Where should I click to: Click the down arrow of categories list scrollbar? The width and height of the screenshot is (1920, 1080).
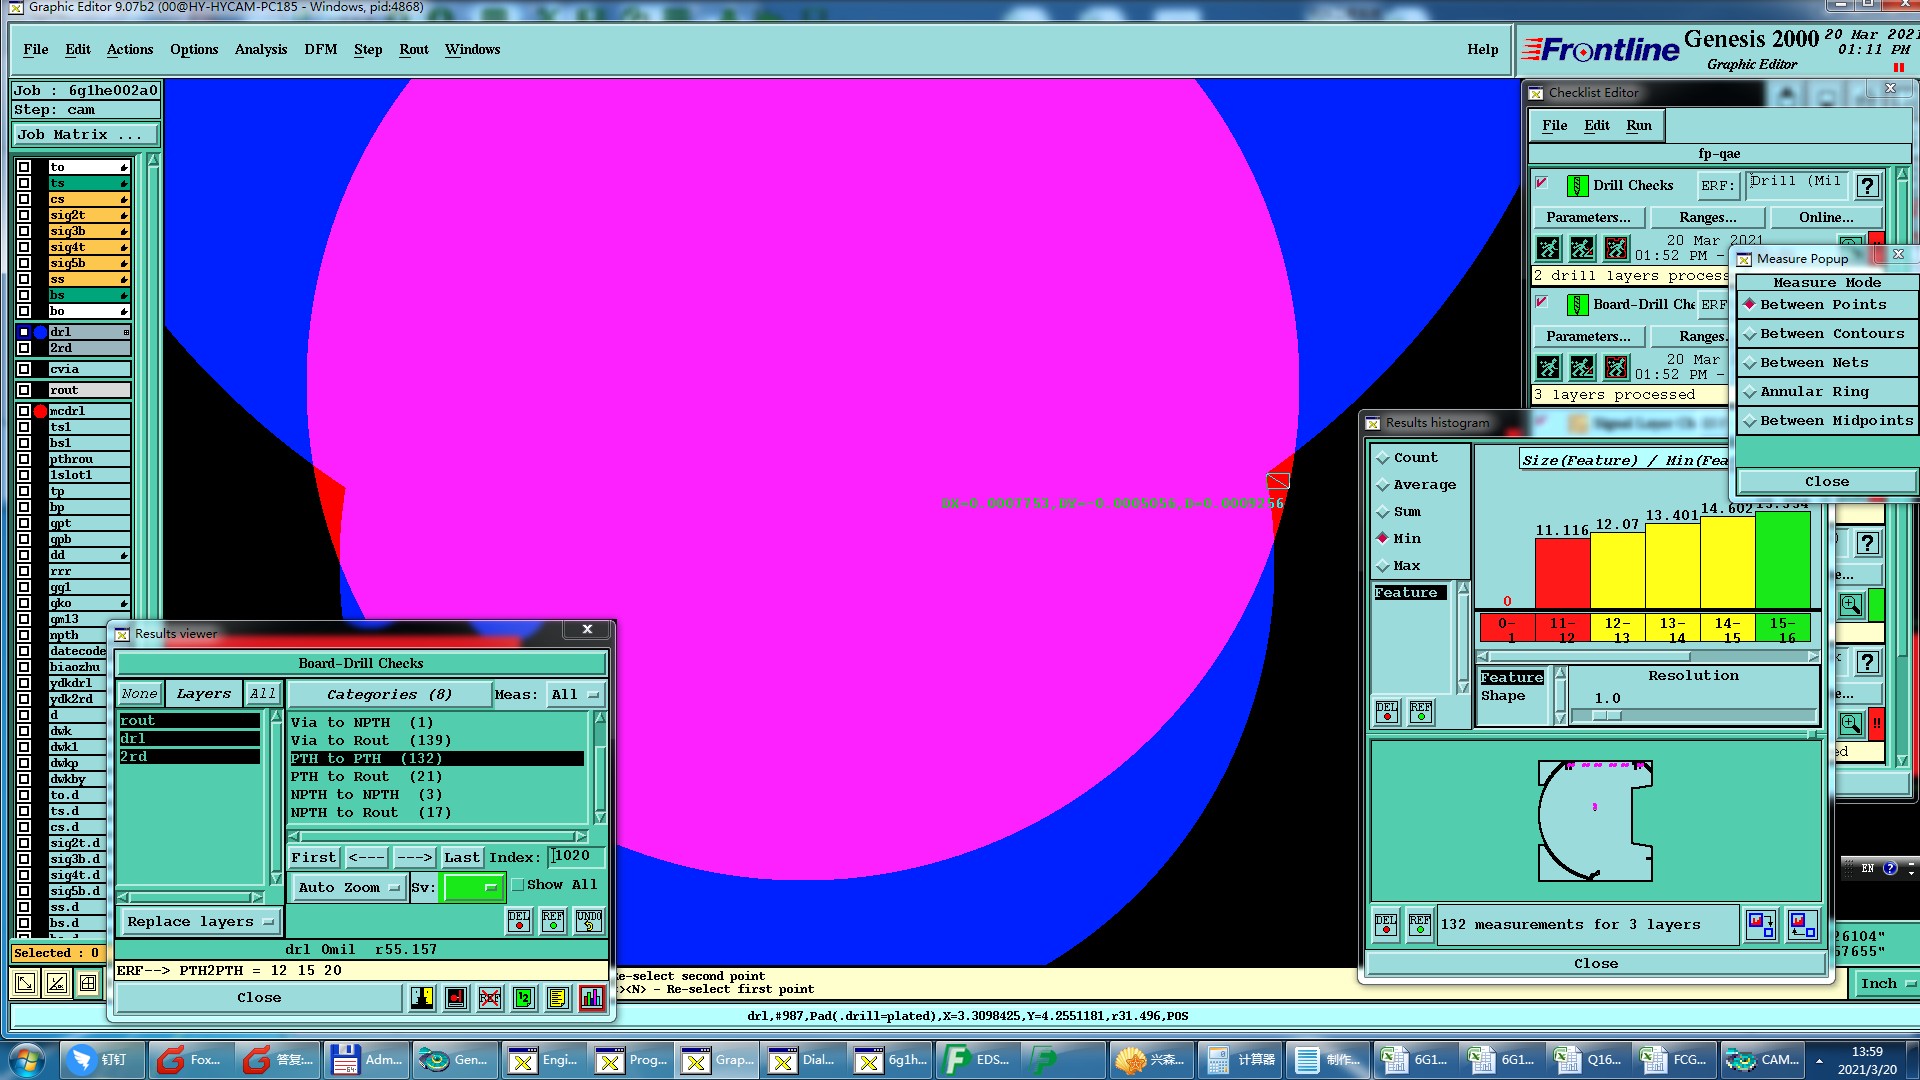click(x=600, y=818)
